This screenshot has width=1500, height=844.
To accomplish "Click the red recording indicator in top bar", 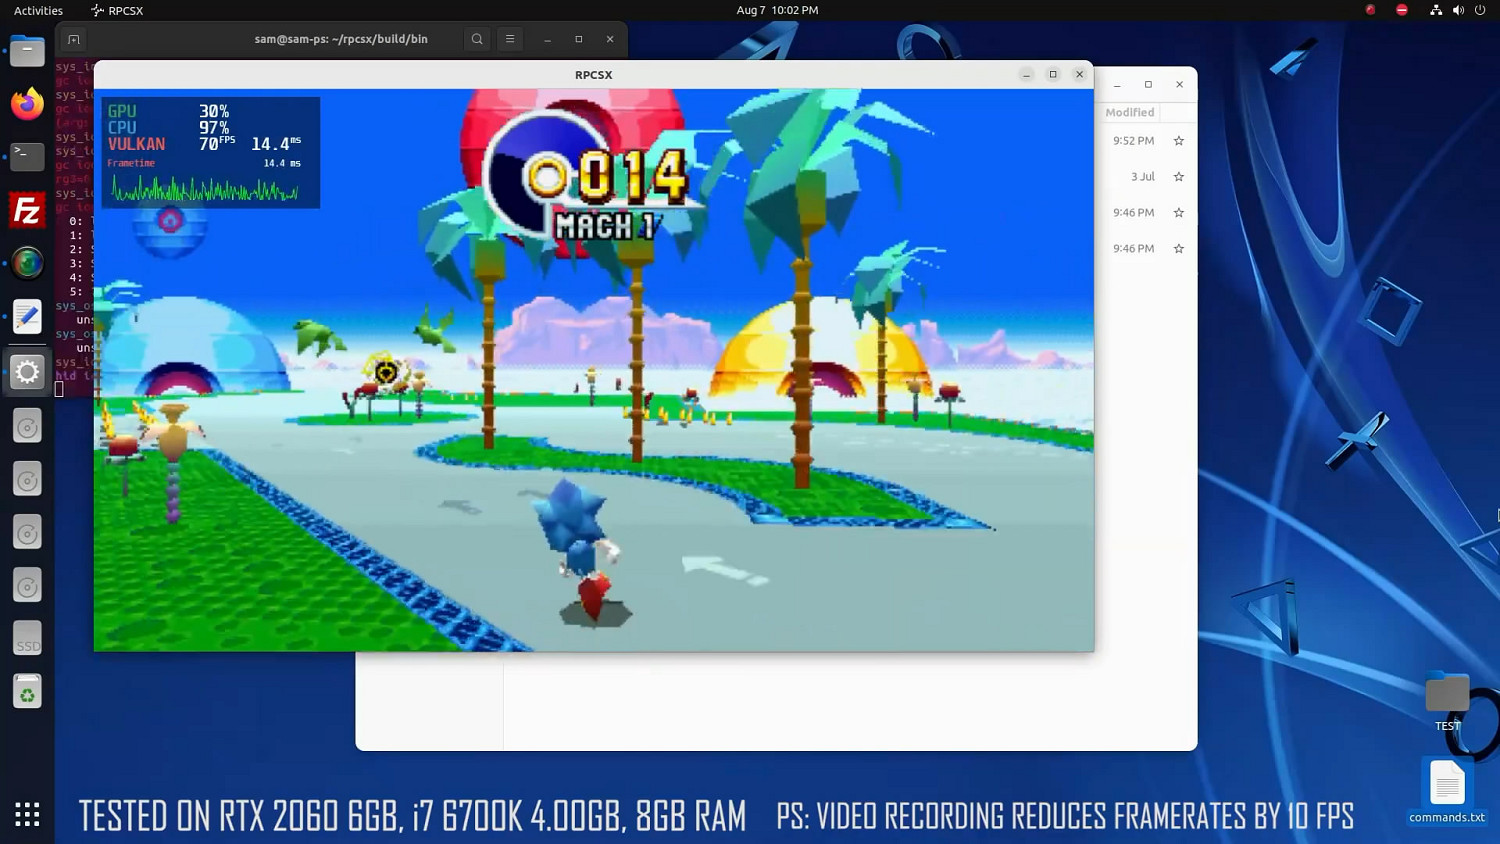I will pos(1370,10).
